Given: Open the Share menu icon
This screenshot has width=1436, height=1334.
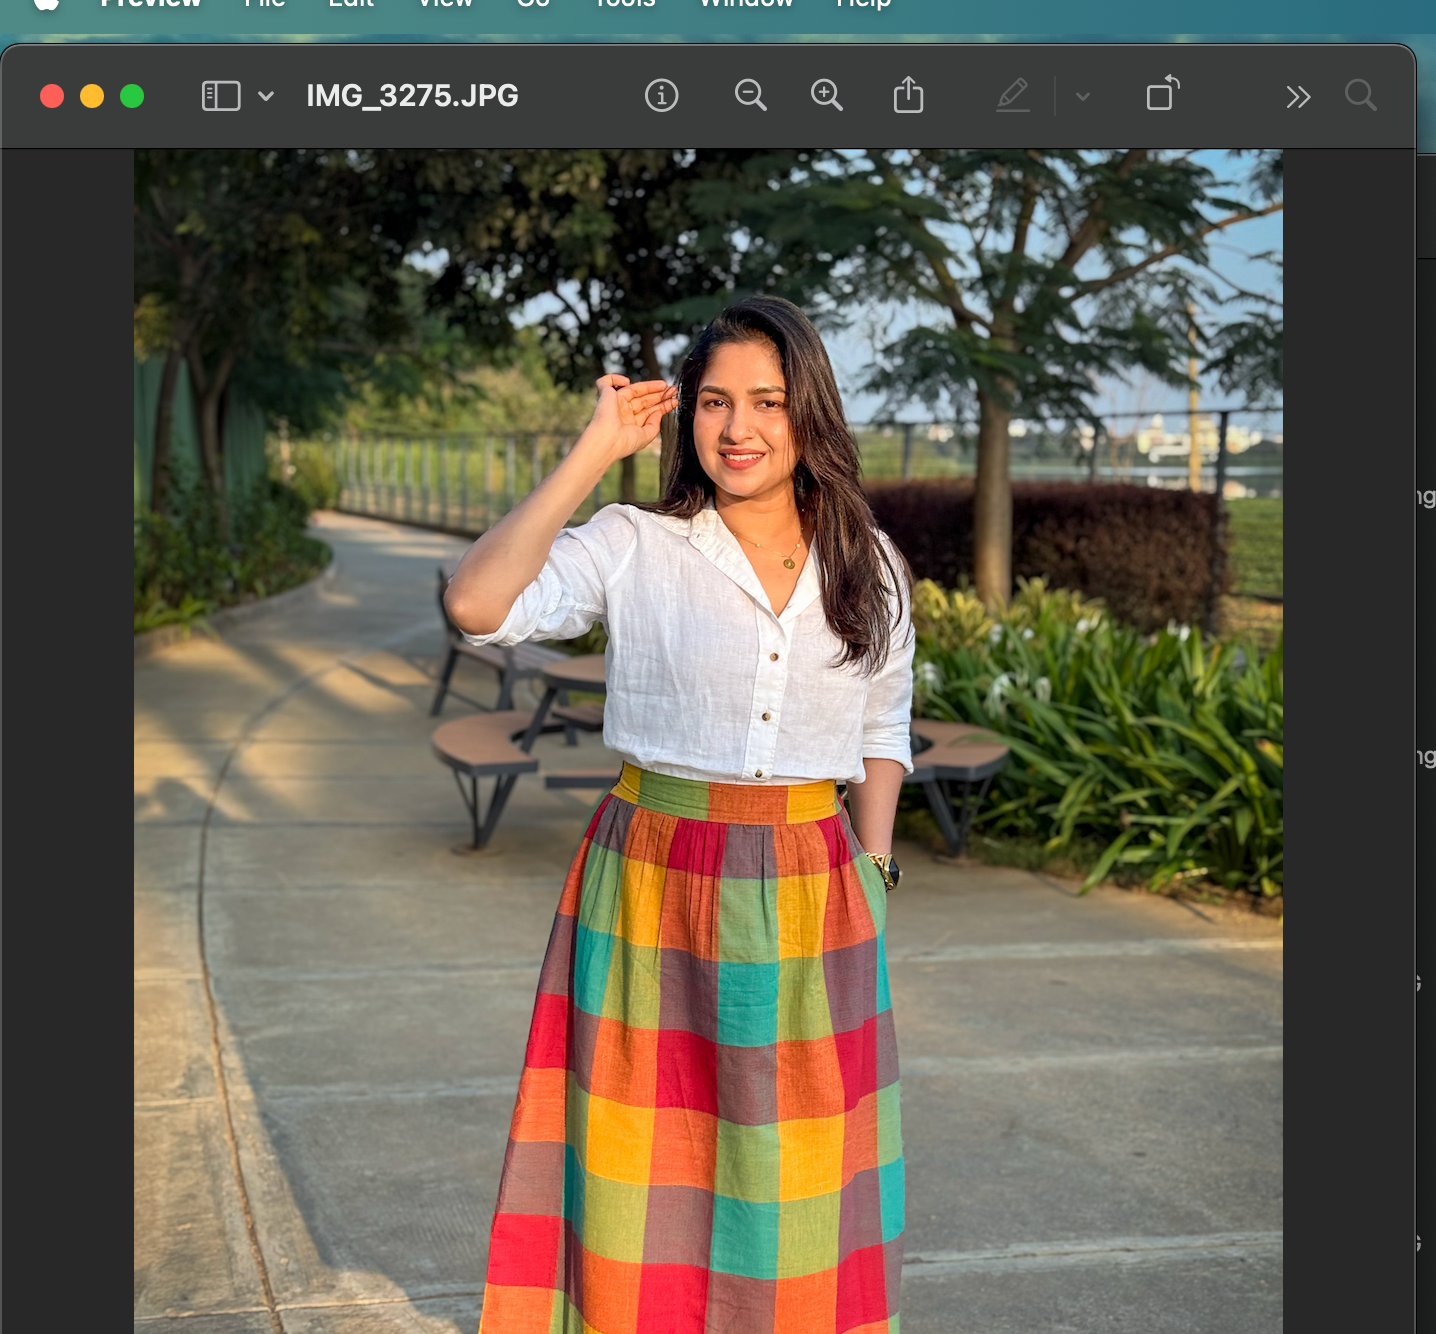Looking at the screenshot, I should point(908,96).
